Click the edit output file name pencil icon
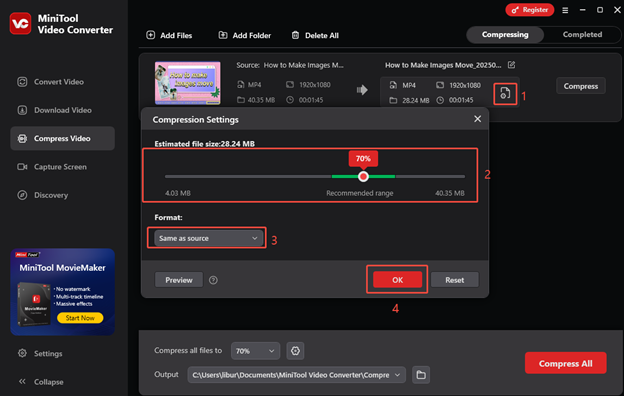 511,64
